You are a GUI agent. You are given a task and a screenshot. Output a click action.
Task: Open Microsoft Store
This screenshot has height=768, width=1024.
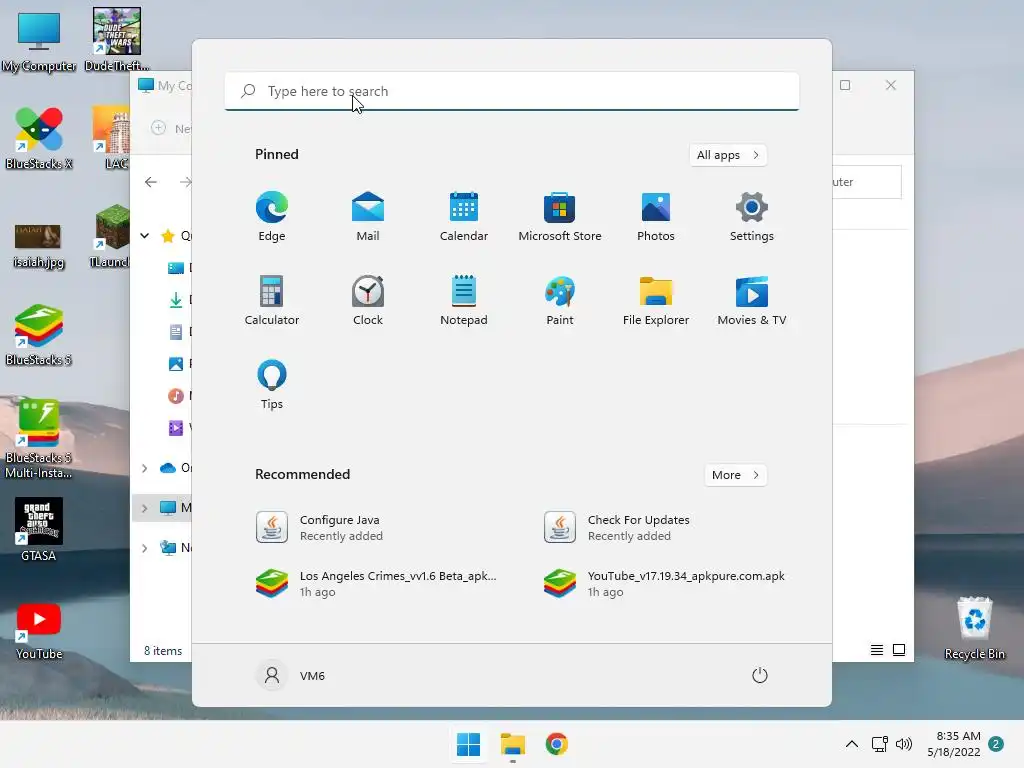(560, 217)
